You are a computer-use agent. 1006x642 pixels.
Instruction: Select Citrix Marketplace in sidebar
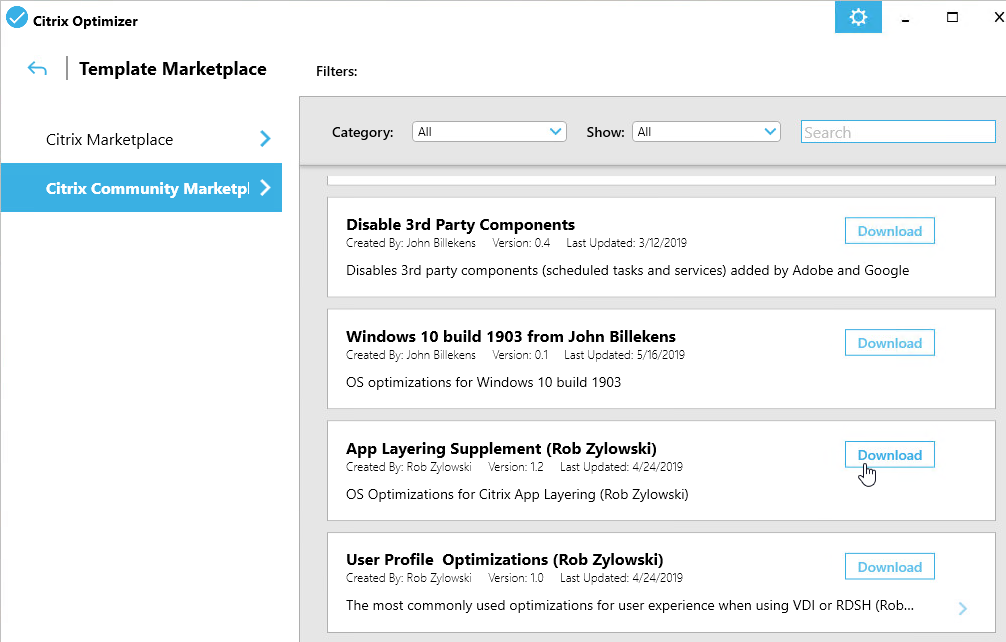[110, 140]
